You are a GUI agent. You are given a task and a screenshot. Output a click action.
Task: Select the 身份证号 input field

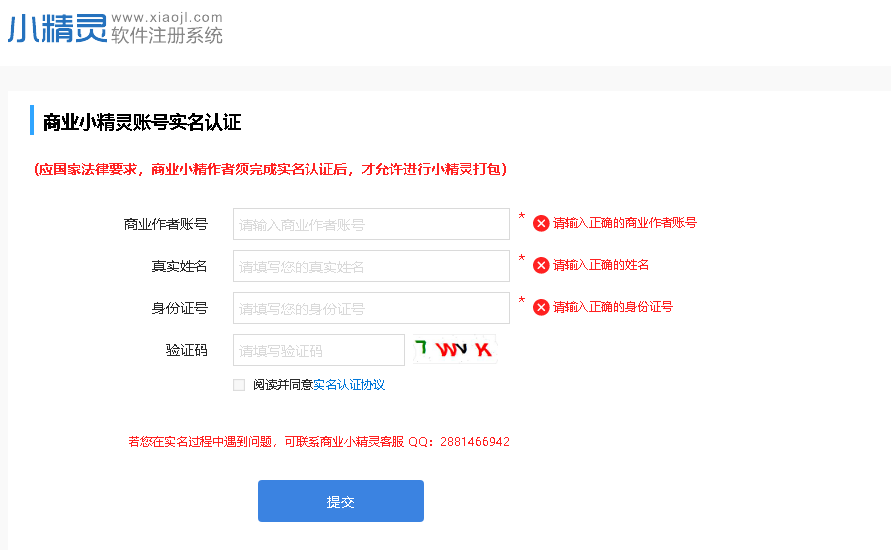371,308
